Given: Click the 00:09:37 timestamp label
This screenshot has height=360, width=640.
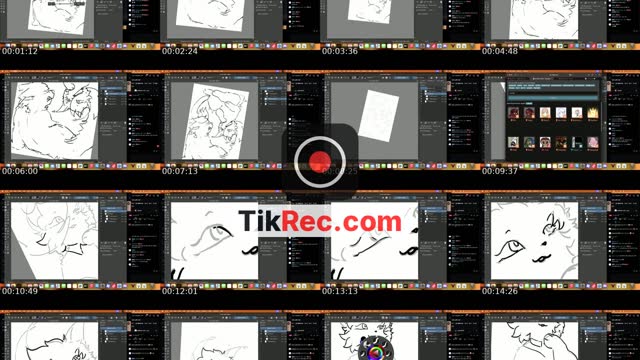Looking at the screenshot, I should pyautogui.click(x=500, y=171).
